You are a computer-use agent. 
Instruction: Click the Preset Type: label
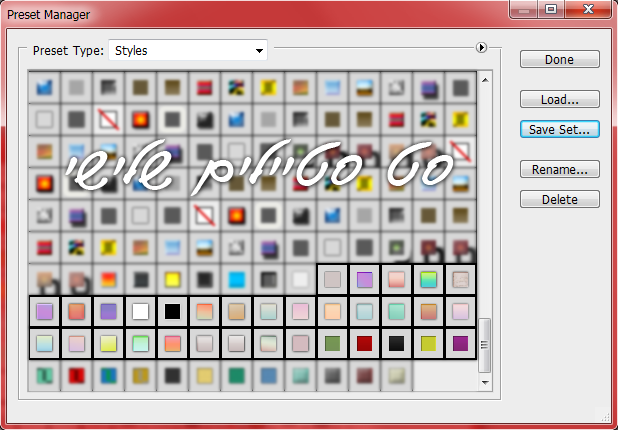pos(68,50)
